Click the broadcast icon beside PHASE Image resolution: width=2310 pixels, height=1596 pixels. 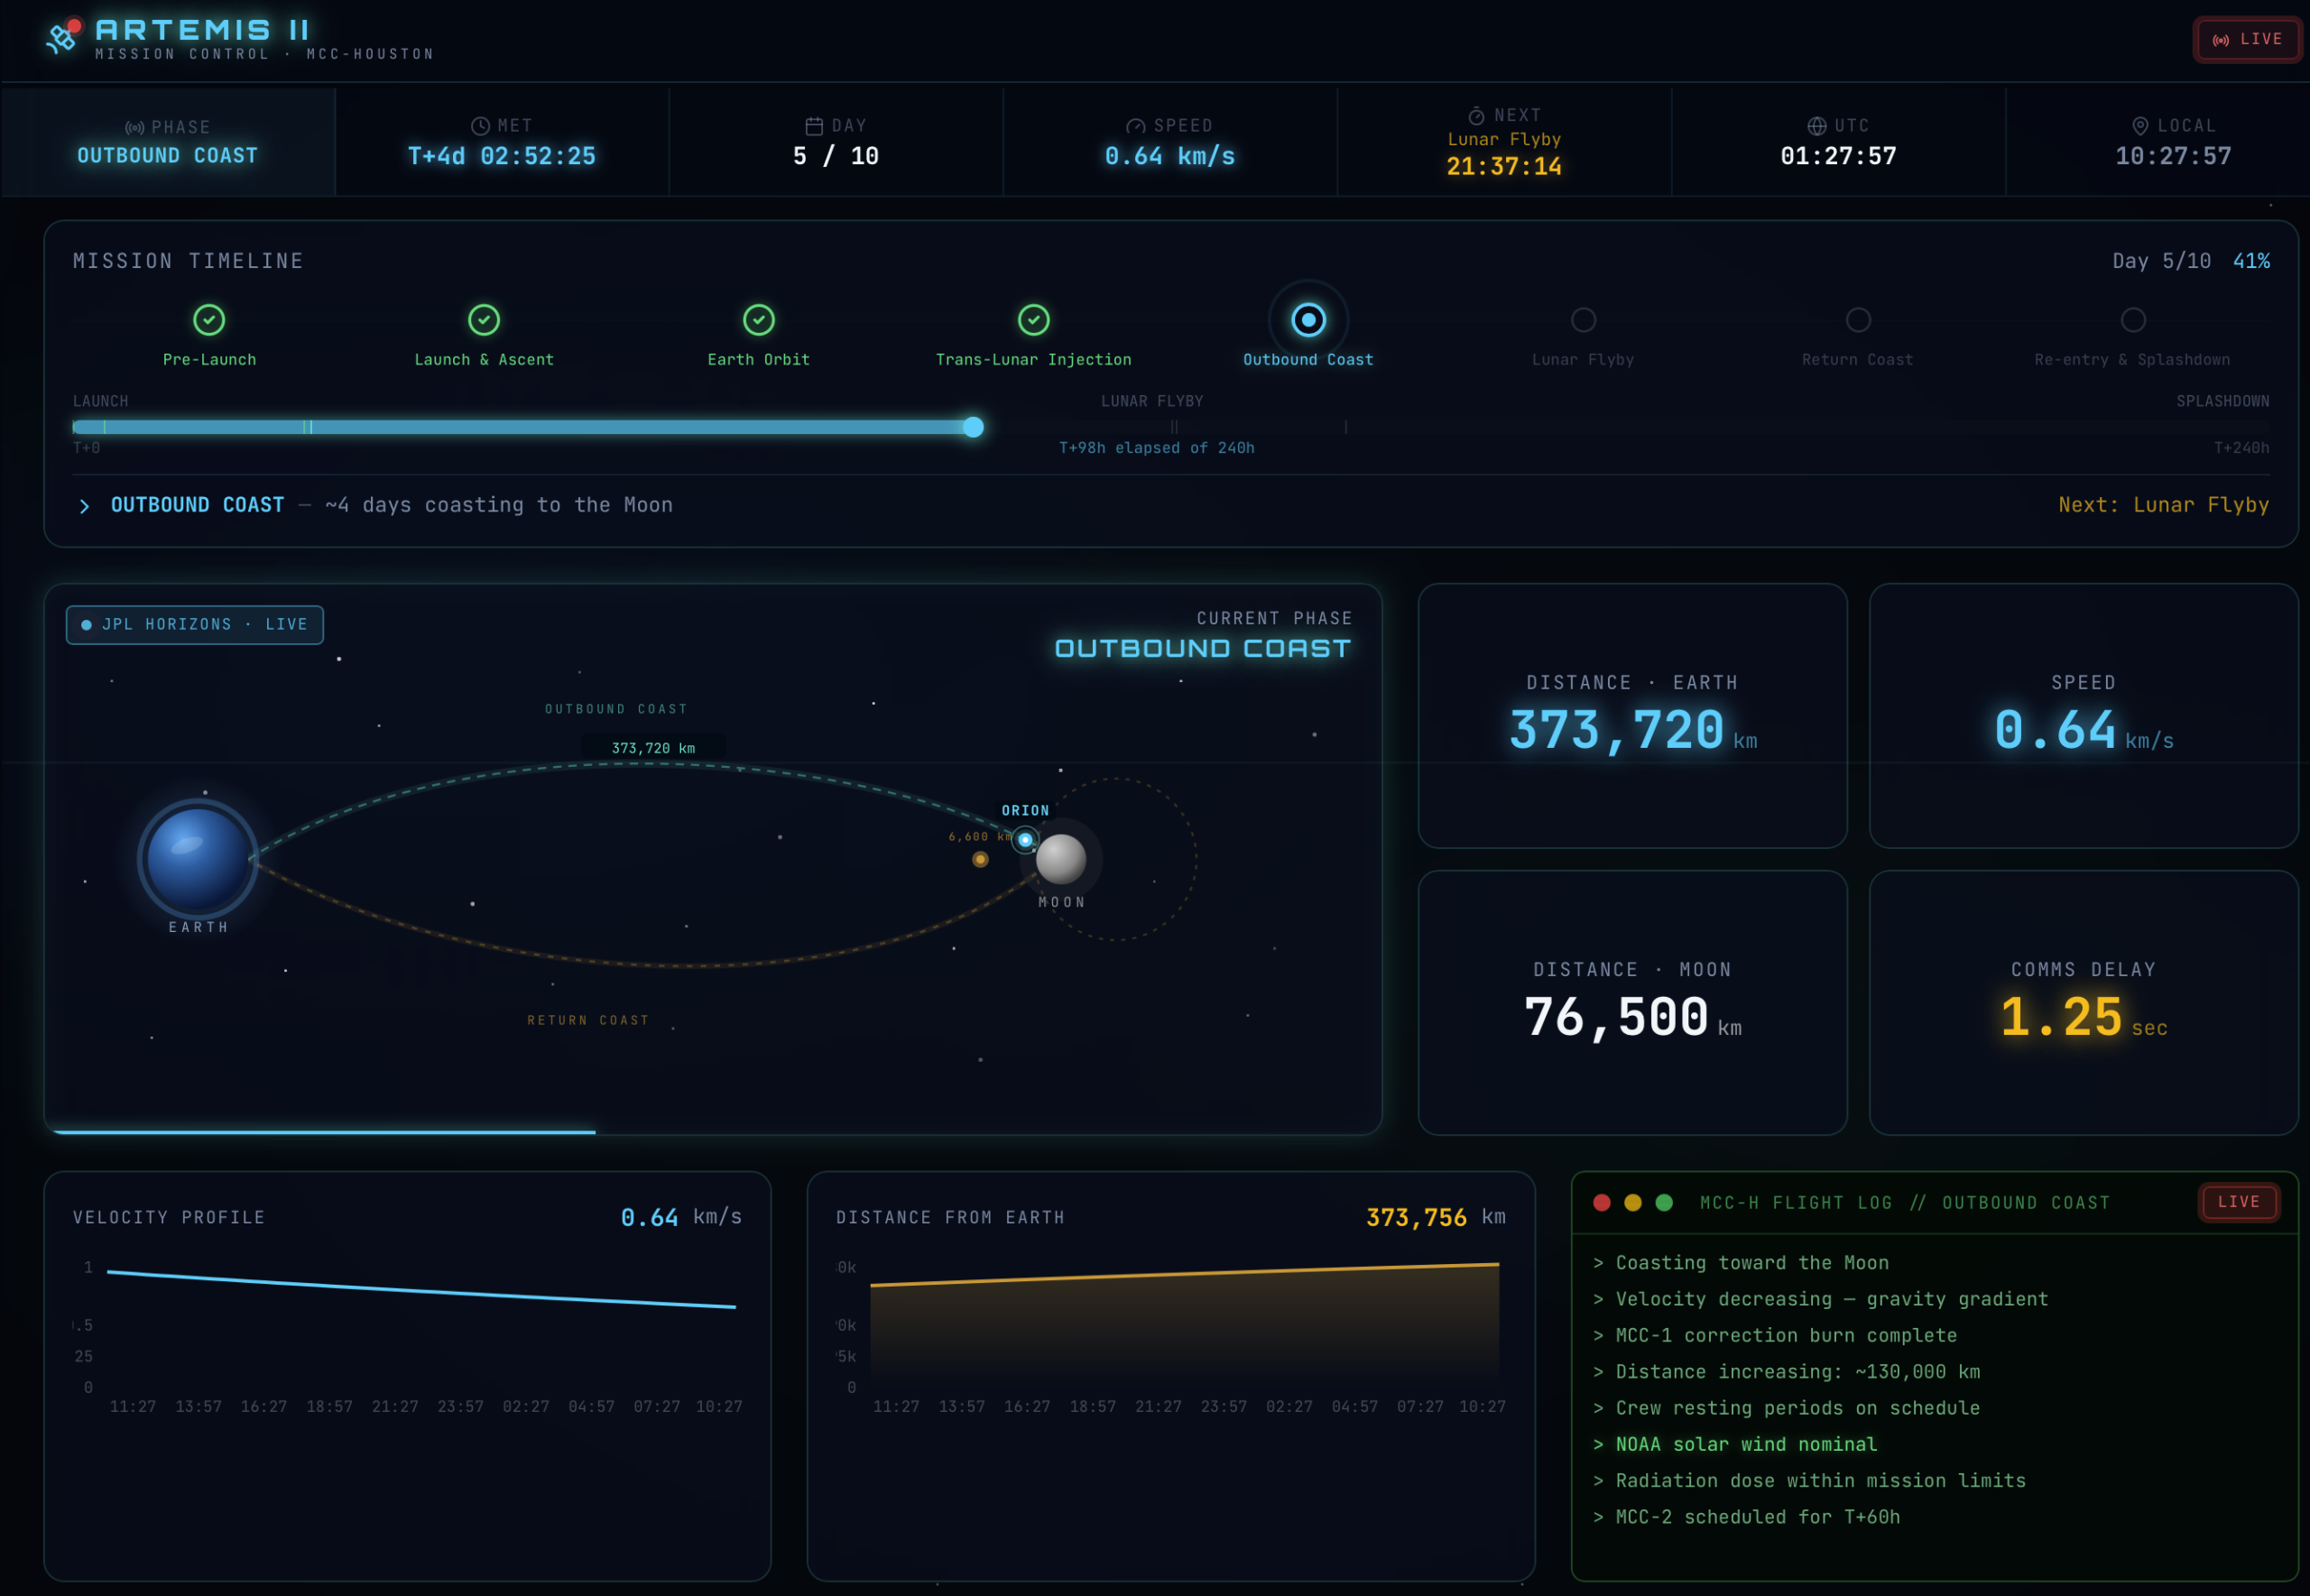[134, 128]
